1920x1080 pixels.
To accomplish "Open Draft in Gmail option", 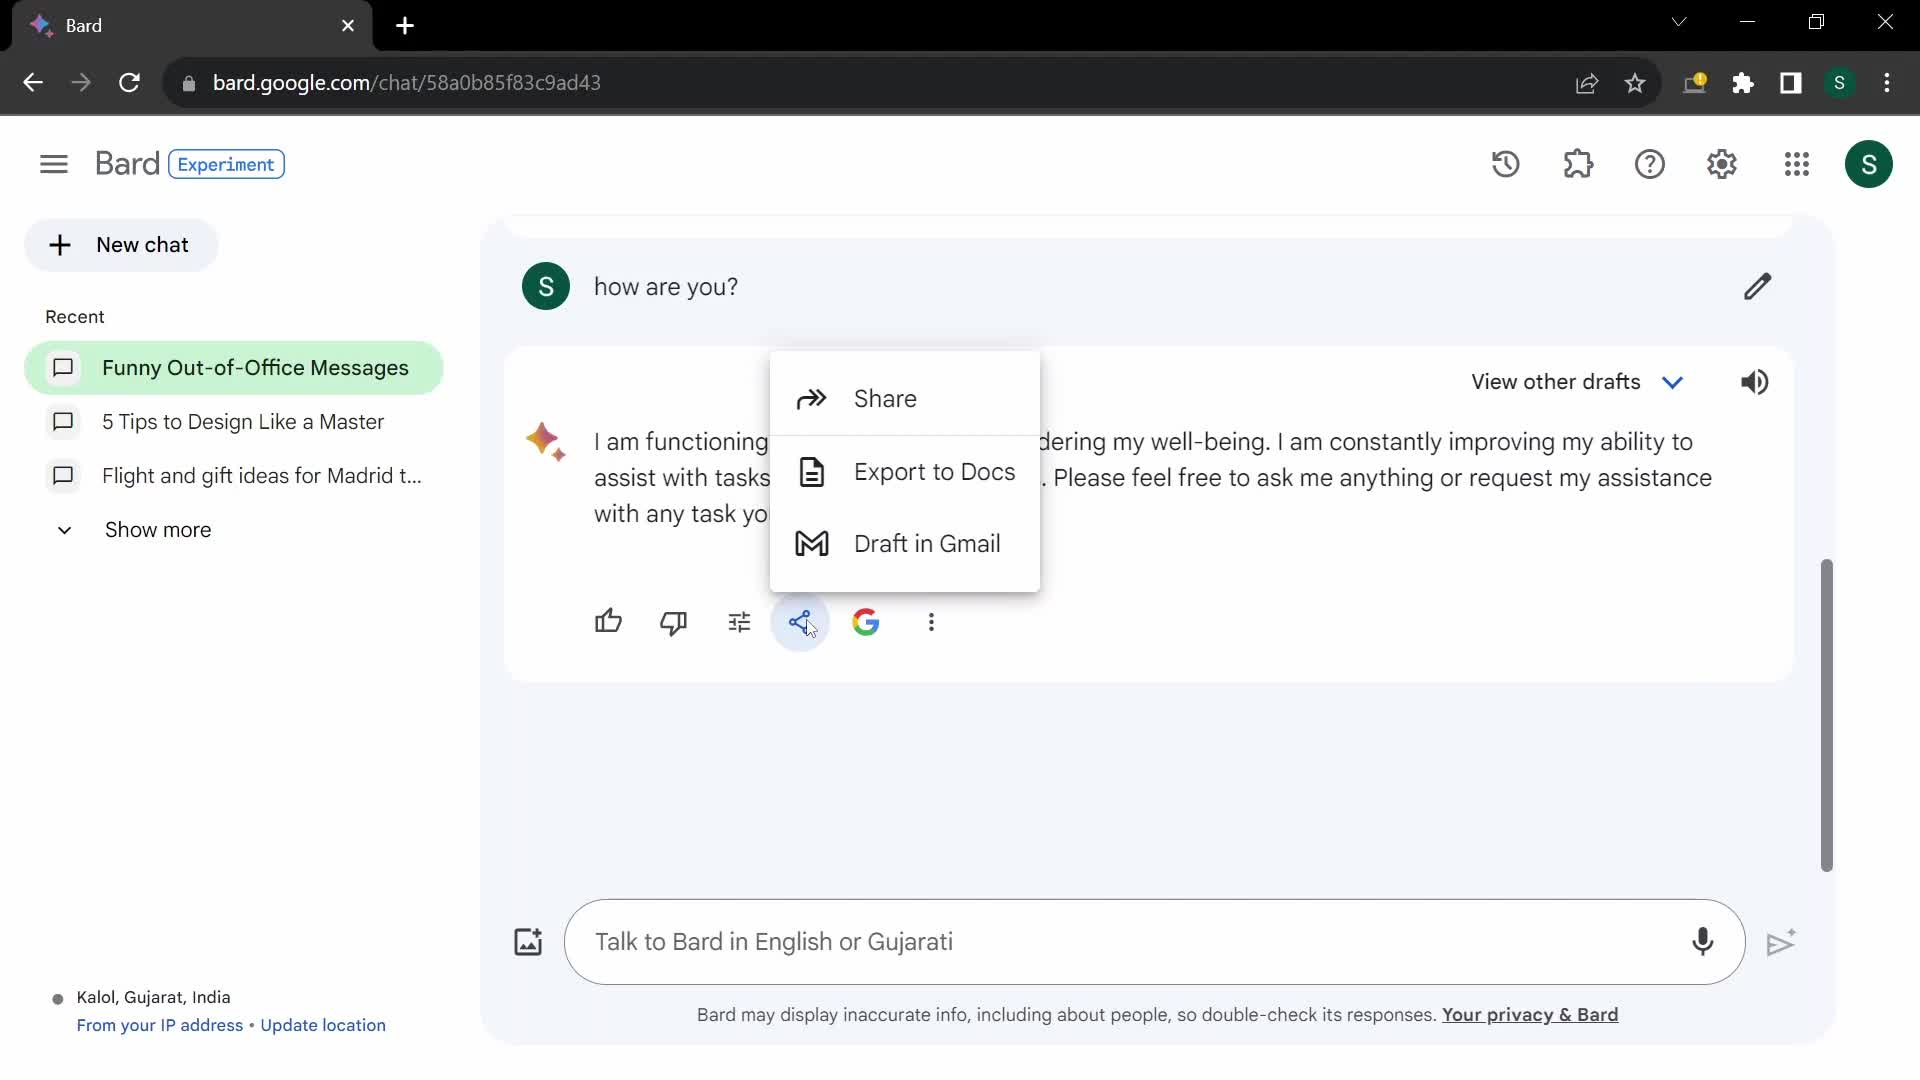I will pyautogui.click(x=927, y=543).
